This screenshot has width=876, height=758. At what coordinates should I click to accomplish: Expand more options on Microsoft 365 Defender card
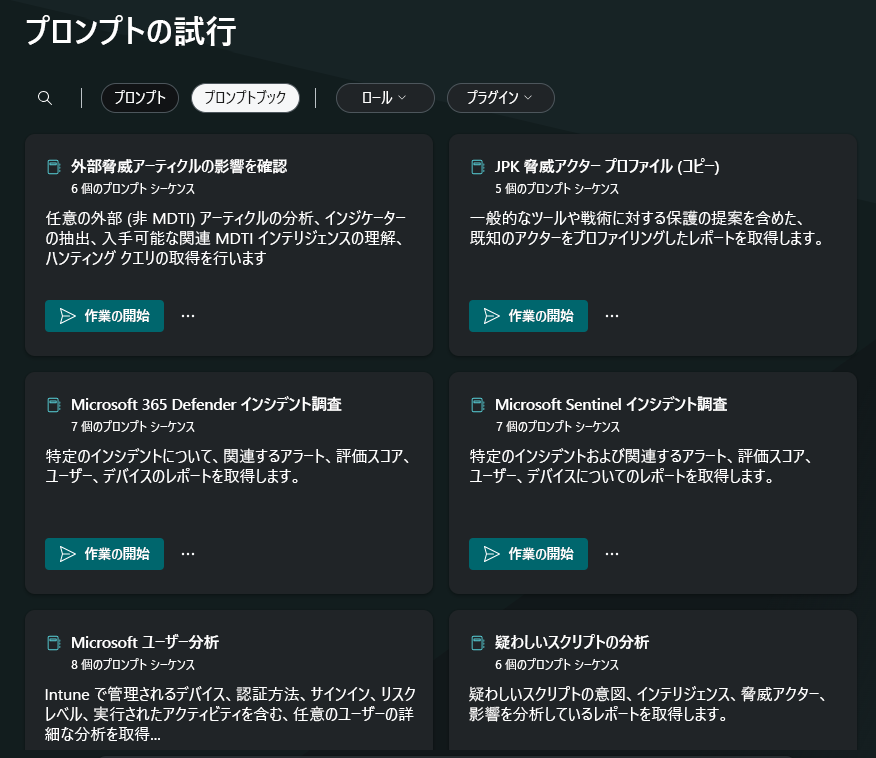pos(187,553)
